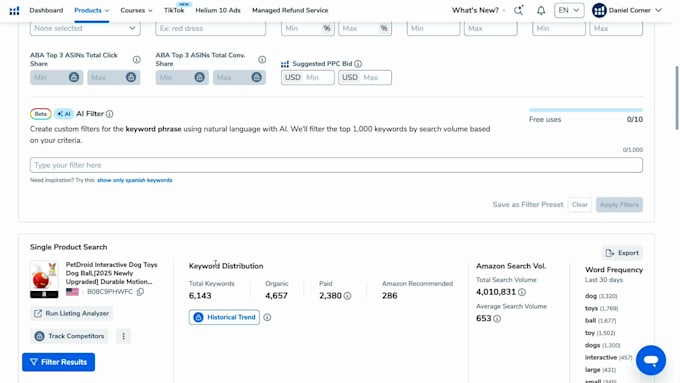Click info icon next to Historical Trend

(x=267, y=317)
